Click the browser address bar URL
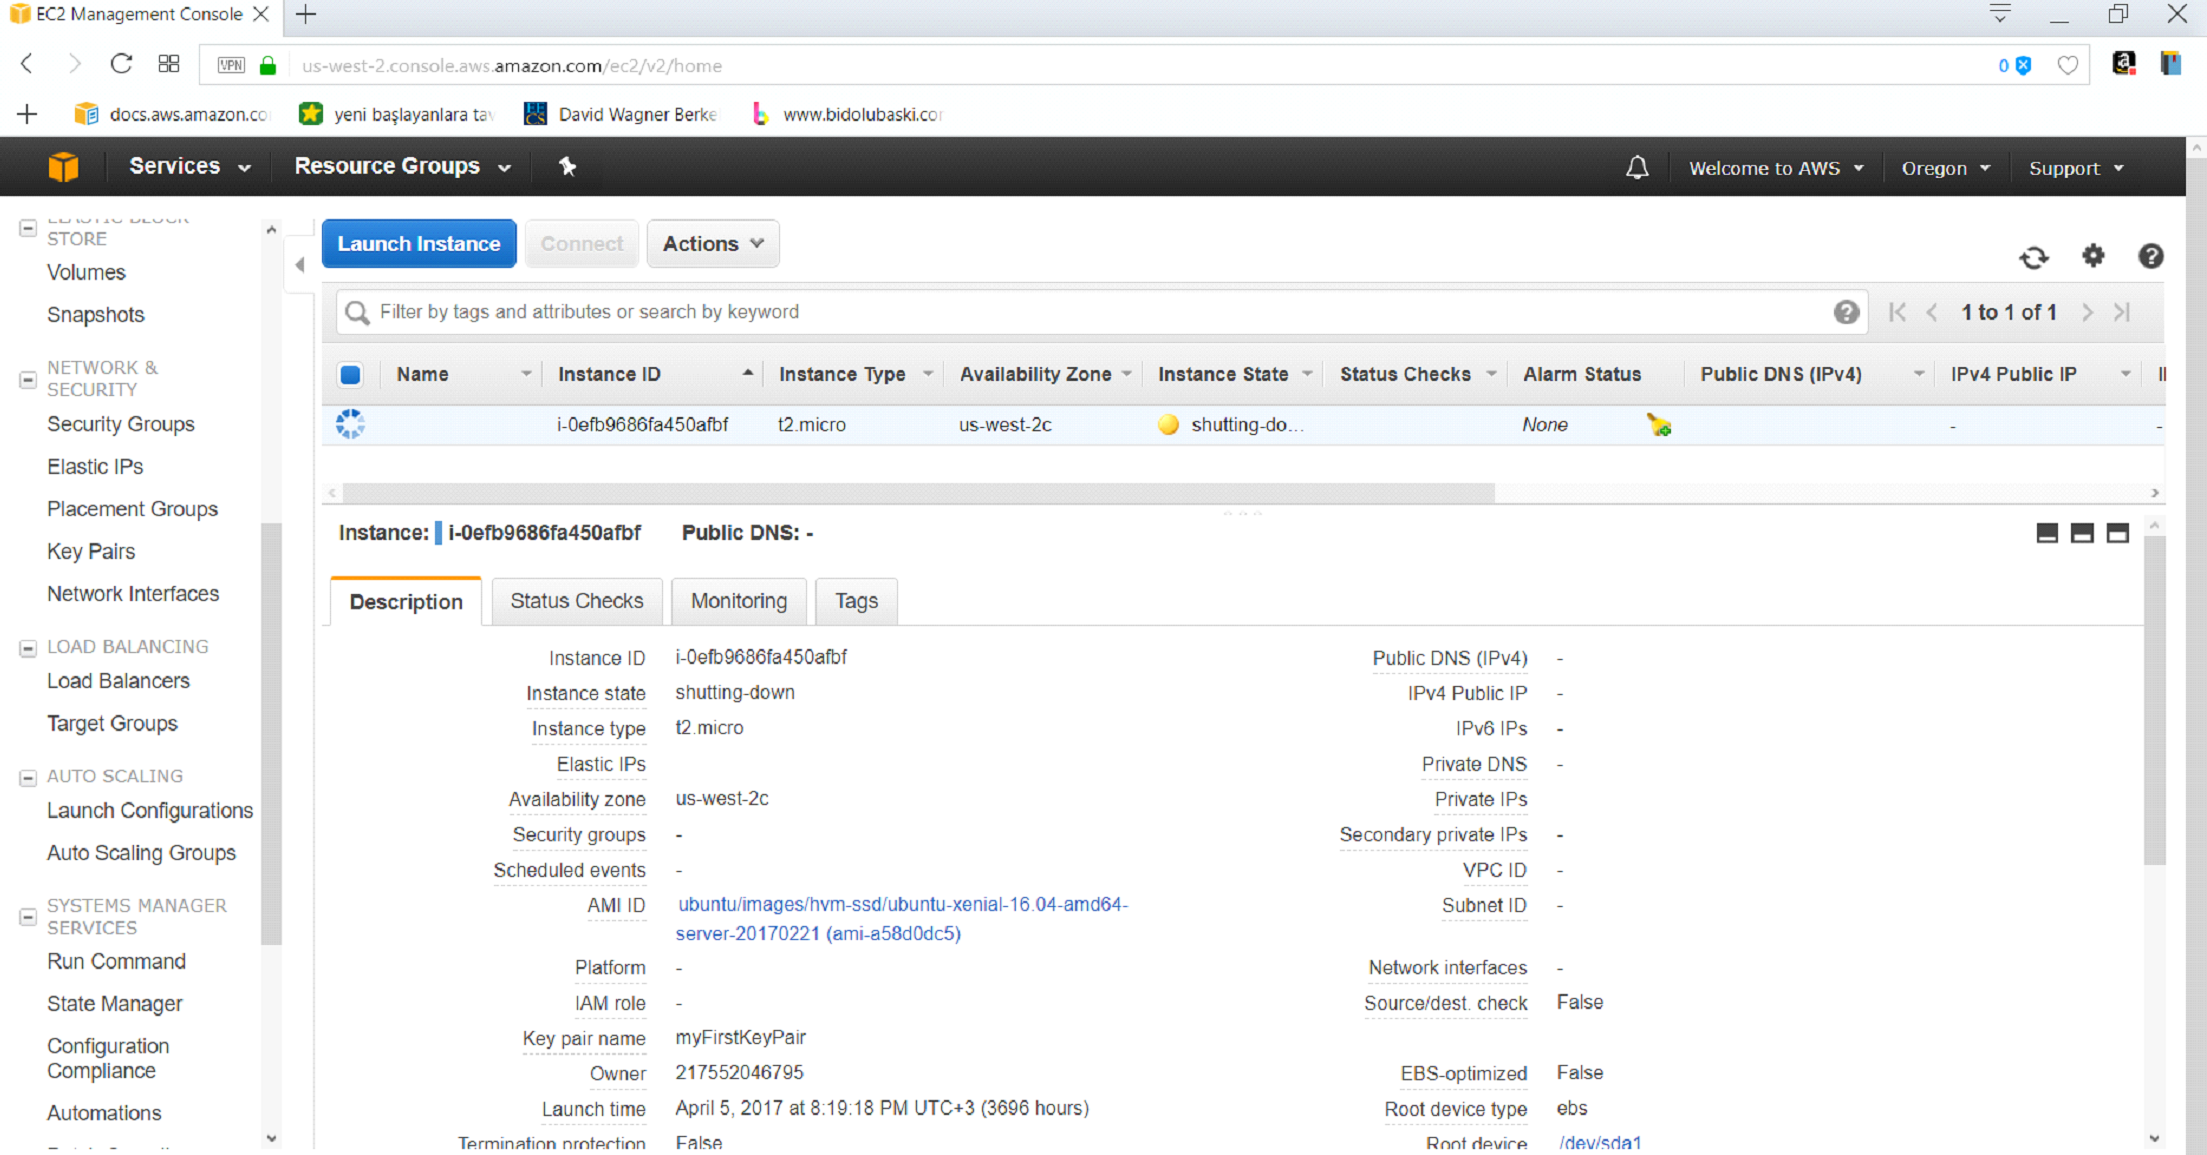The width and height of the screenshot is (2207, 1155). click(x=512, y=66)
